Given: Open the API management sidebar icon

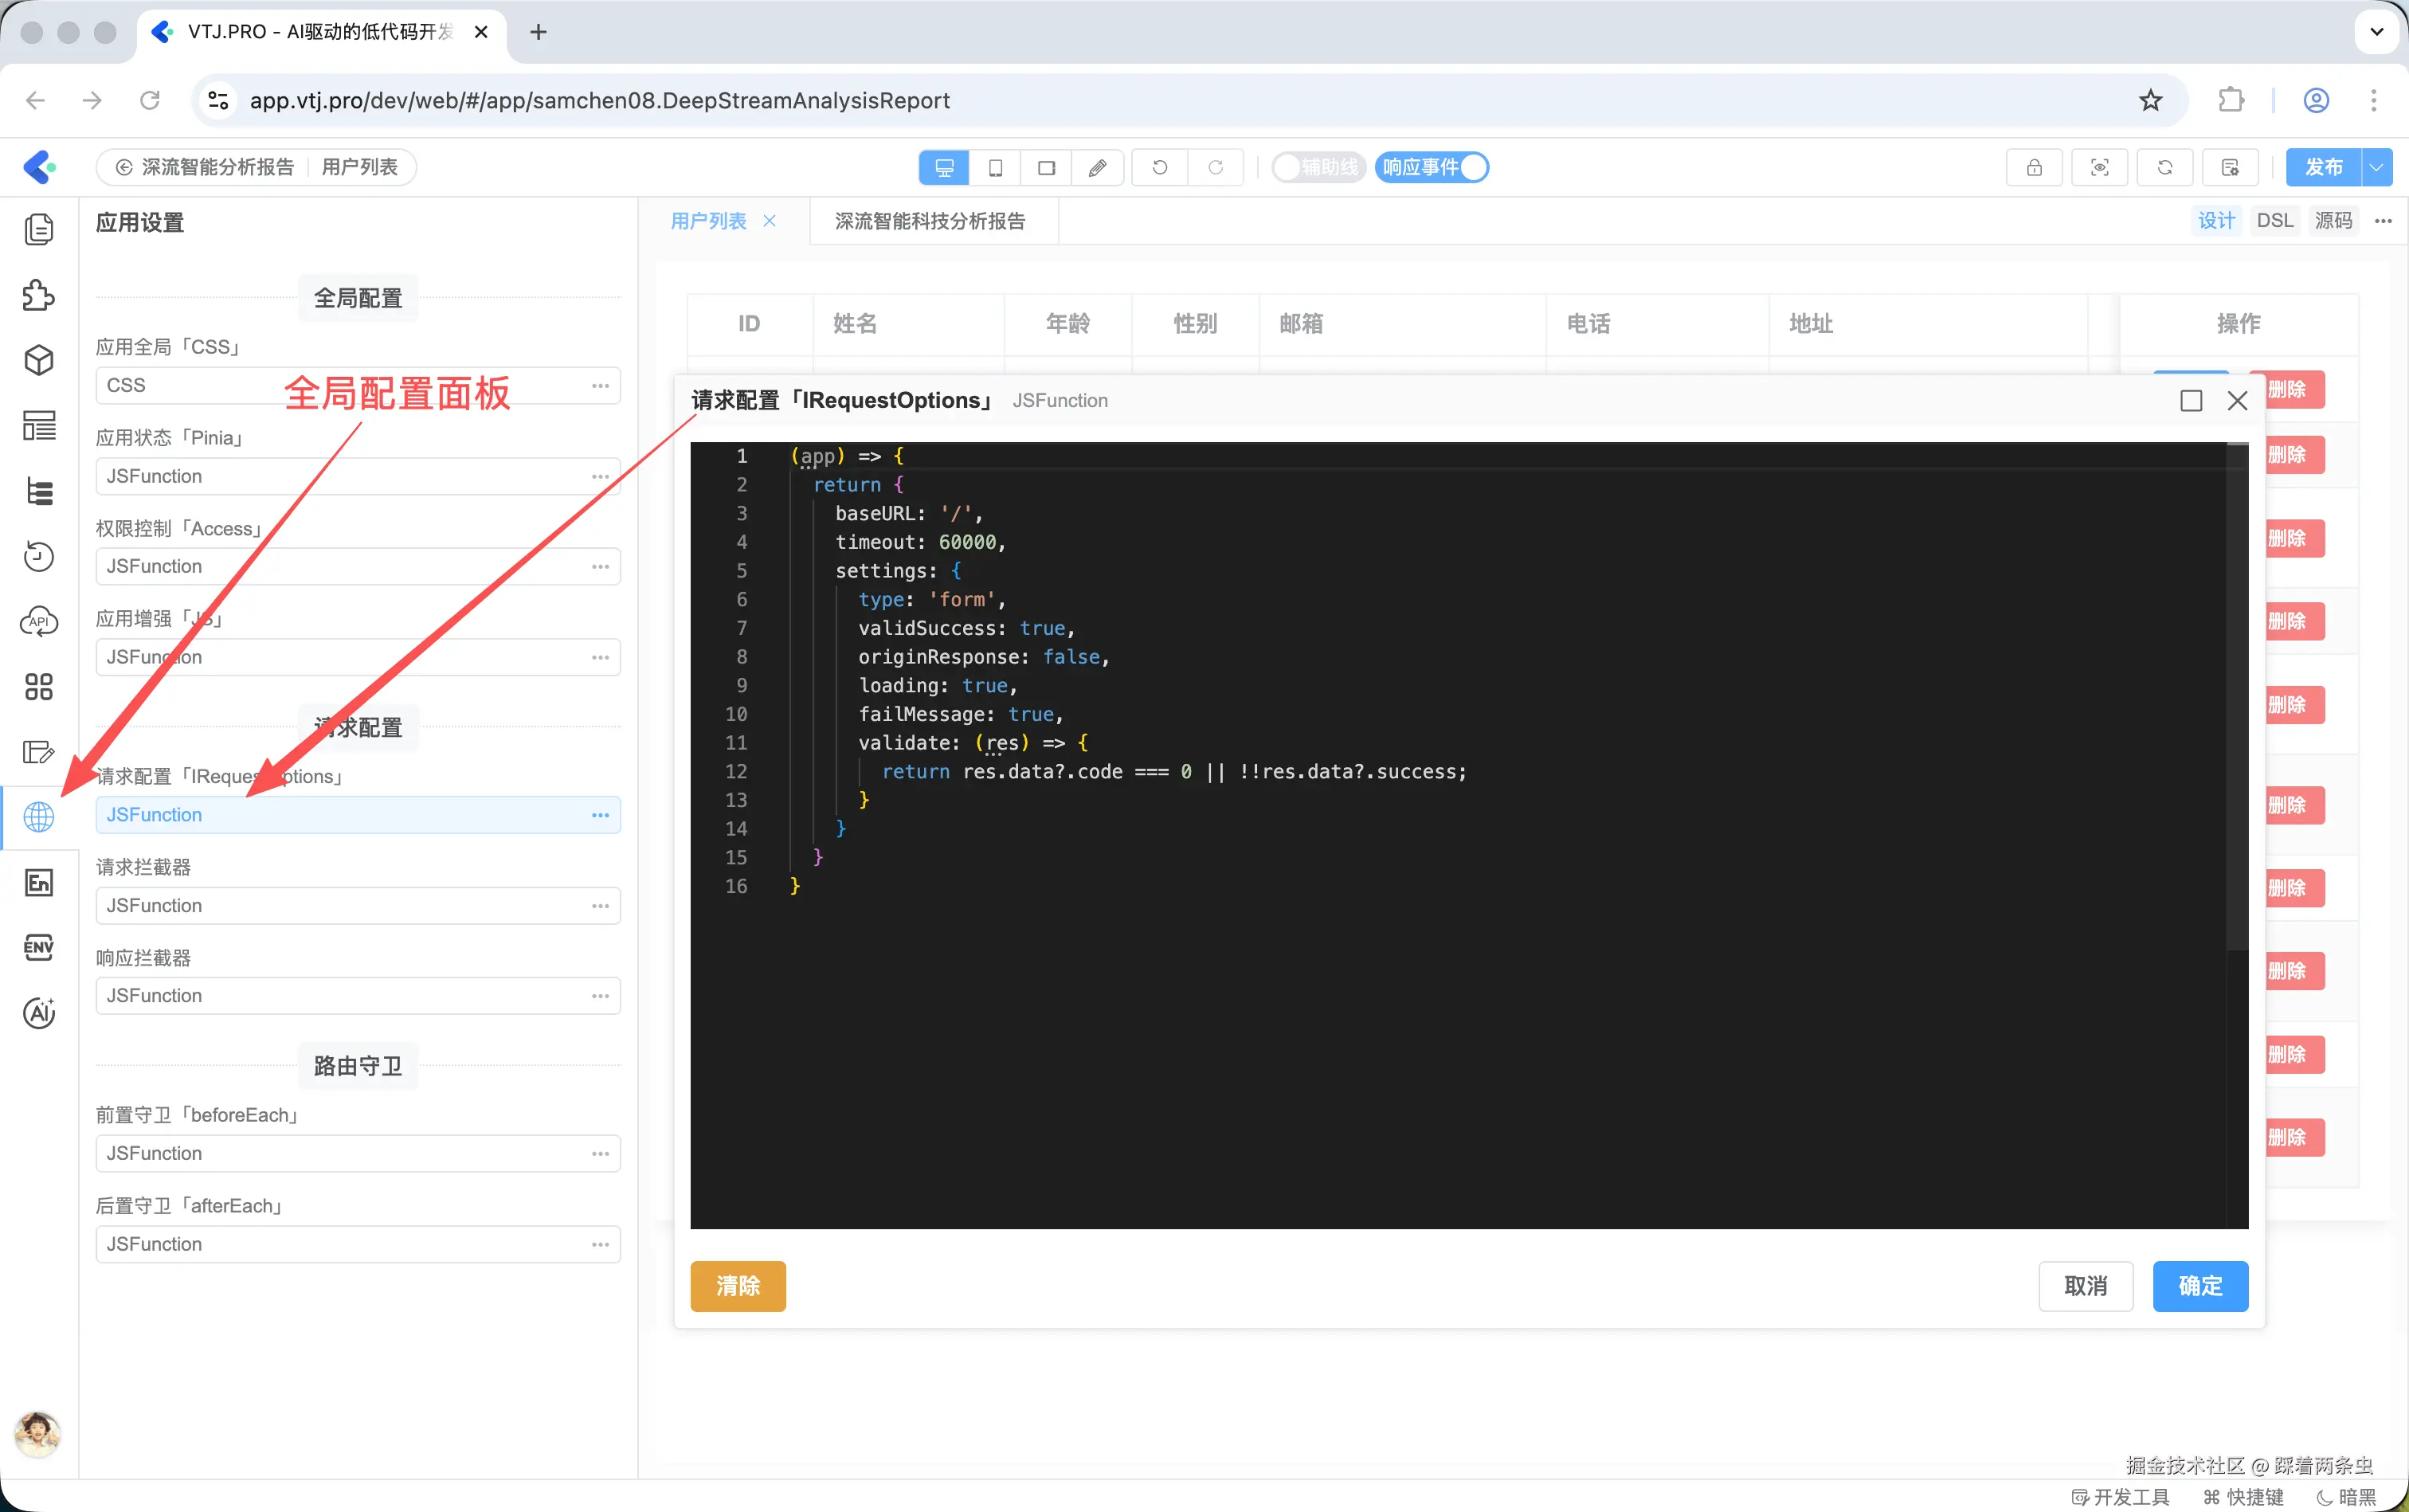Looking at the screenshot, I should coord(38,621).
